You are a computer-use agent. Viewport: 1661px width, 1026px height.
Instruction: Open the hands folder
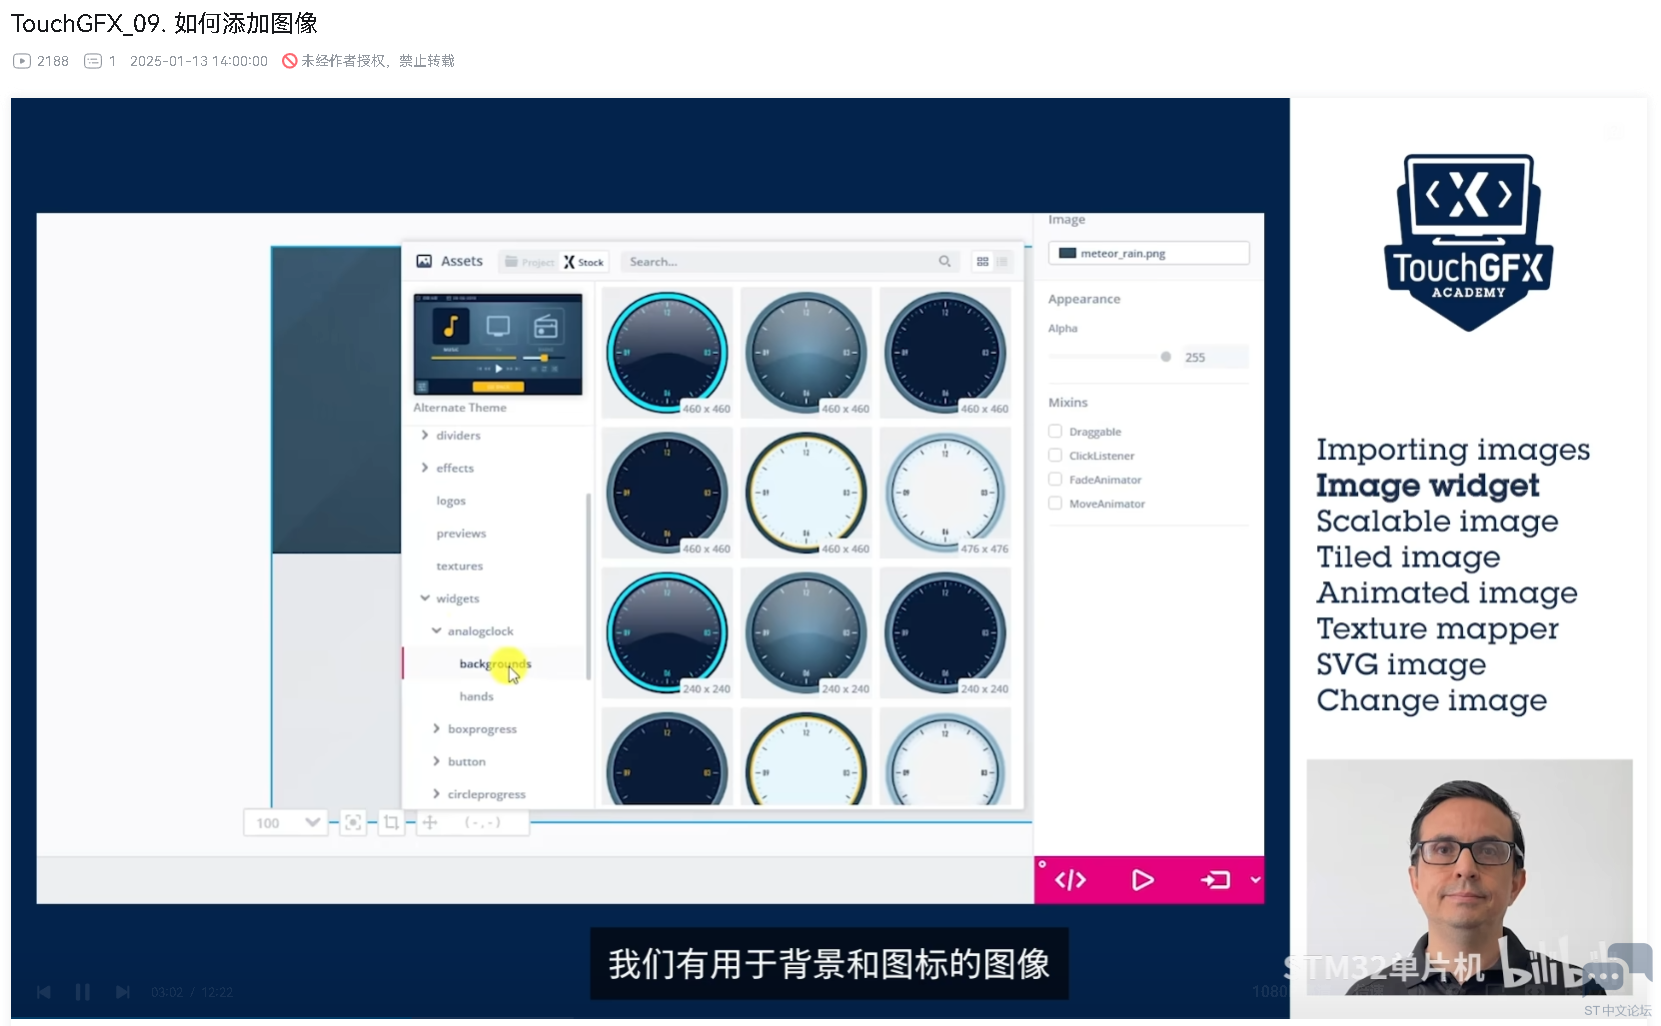pyautogui.click(x=476, y=697)
